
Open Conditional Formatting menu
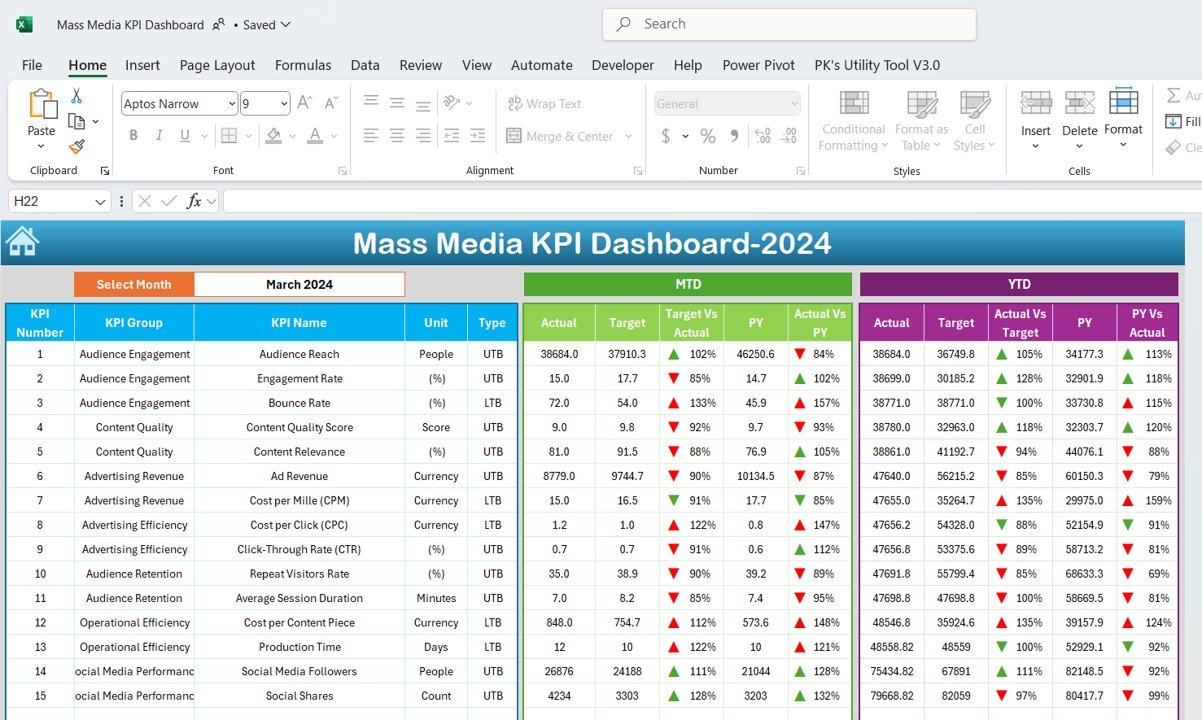click(854, 121)
